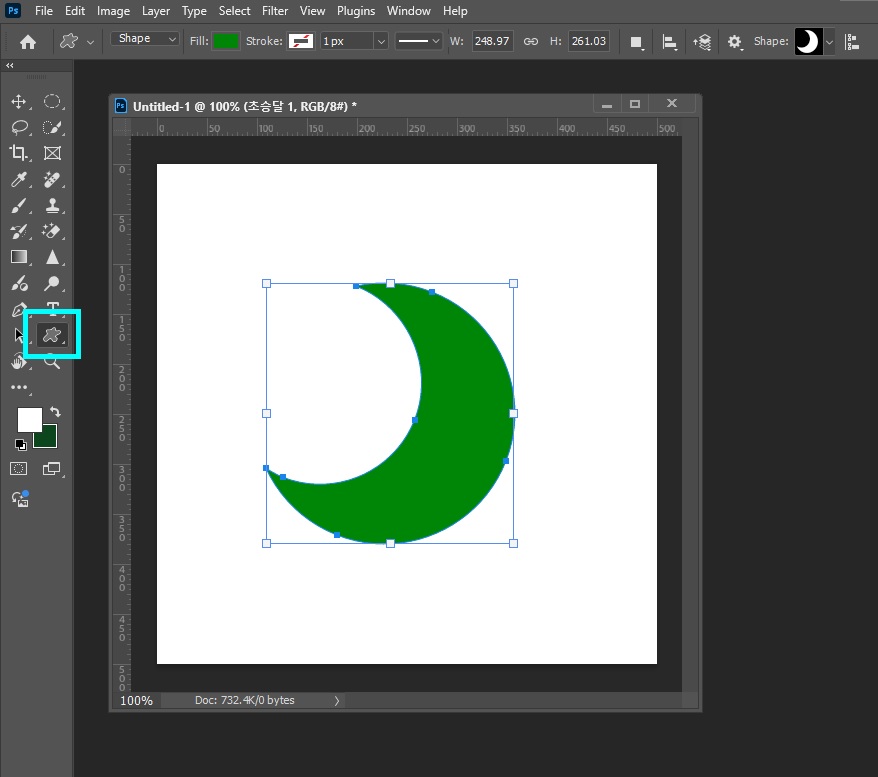Viewport: 878px width, 777px height.
Task: Open the custom Shape picker arrow
Action: point(829,42)
